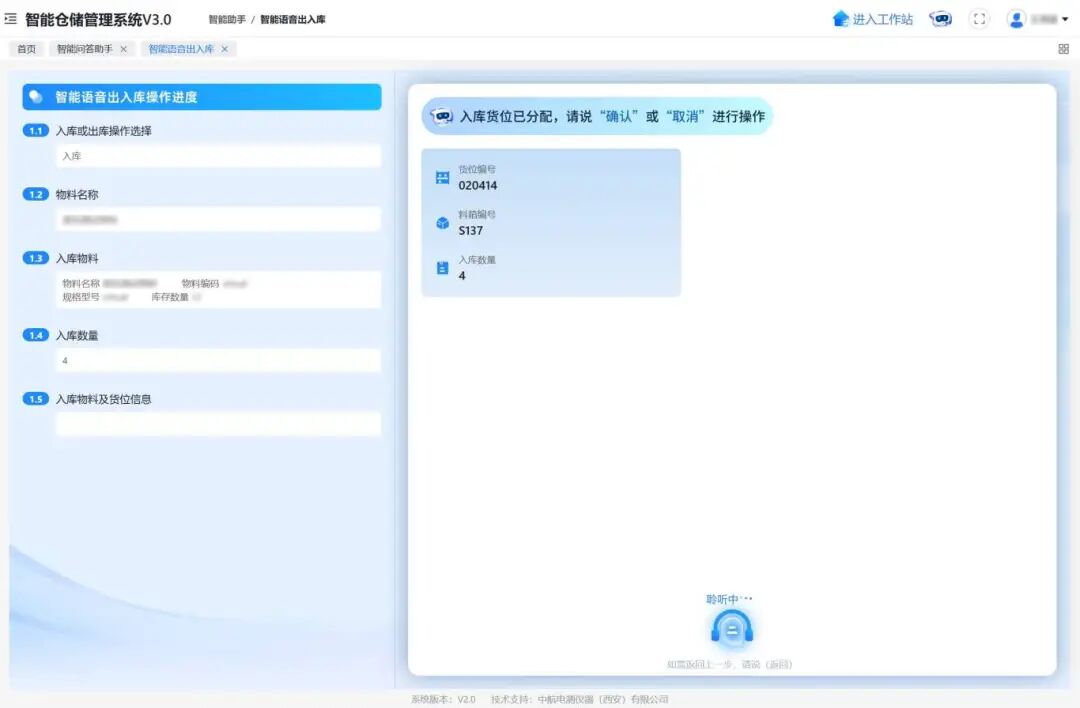
Task: Close the 智能语音出入库 tab
Action: [x=225, y=49]
